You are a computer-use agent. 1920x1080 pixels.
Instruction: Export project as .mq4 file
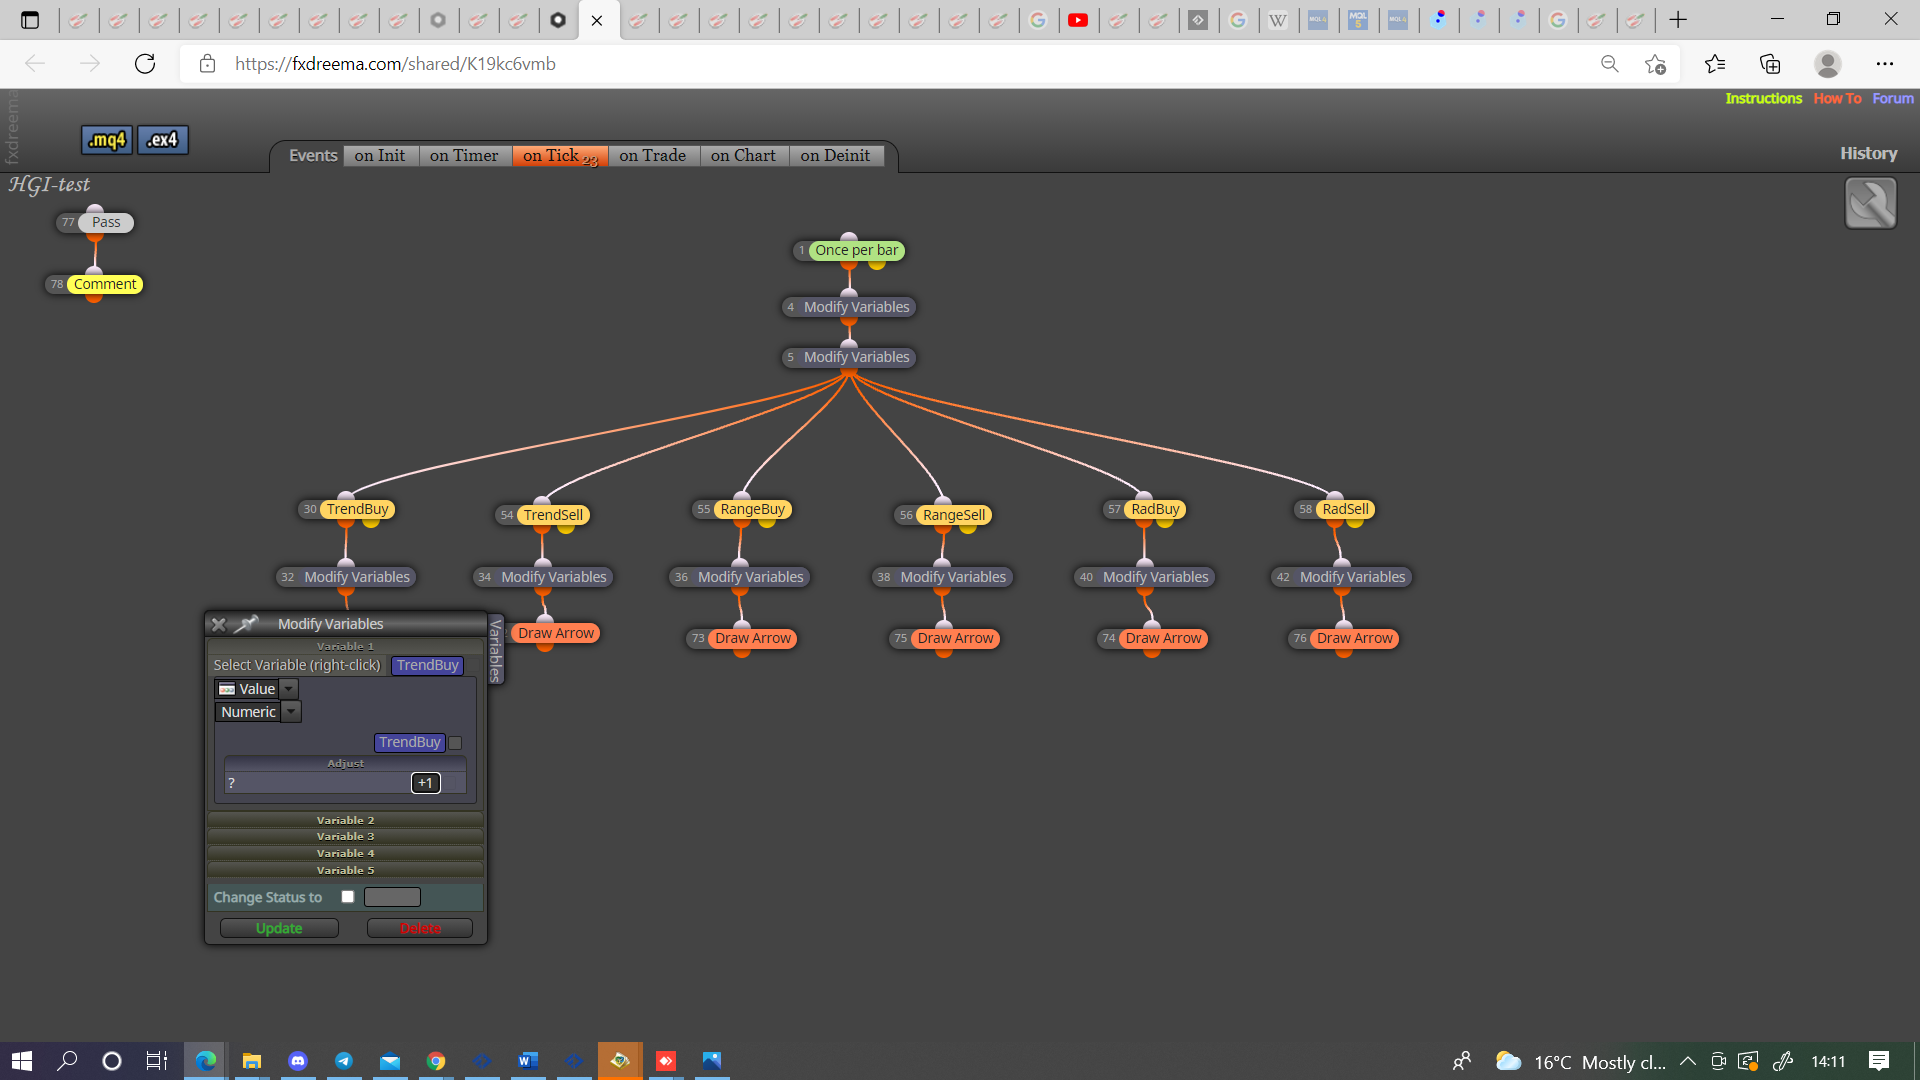107,140
